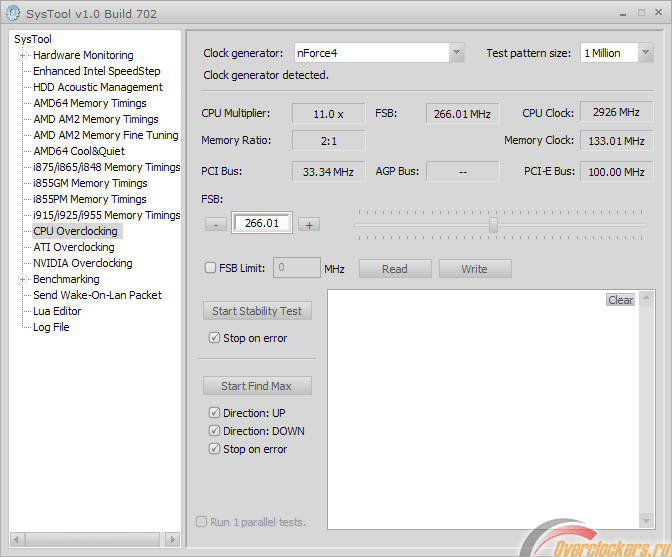The image size is (672, 557).
Task: Open AMD AM2 Memory Fine Tuning
Action: 106,135
